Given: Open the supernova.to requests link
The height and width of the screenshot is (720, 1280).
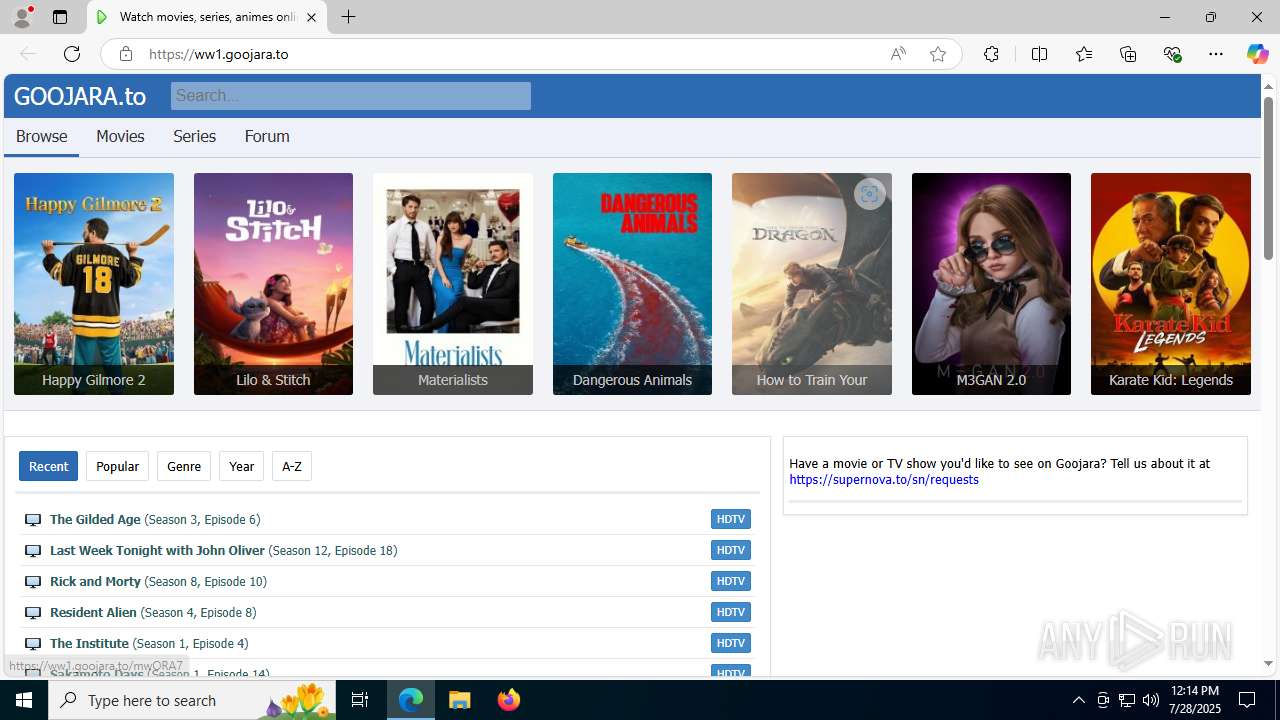Looking at the screenshot, I should [884, 480].
